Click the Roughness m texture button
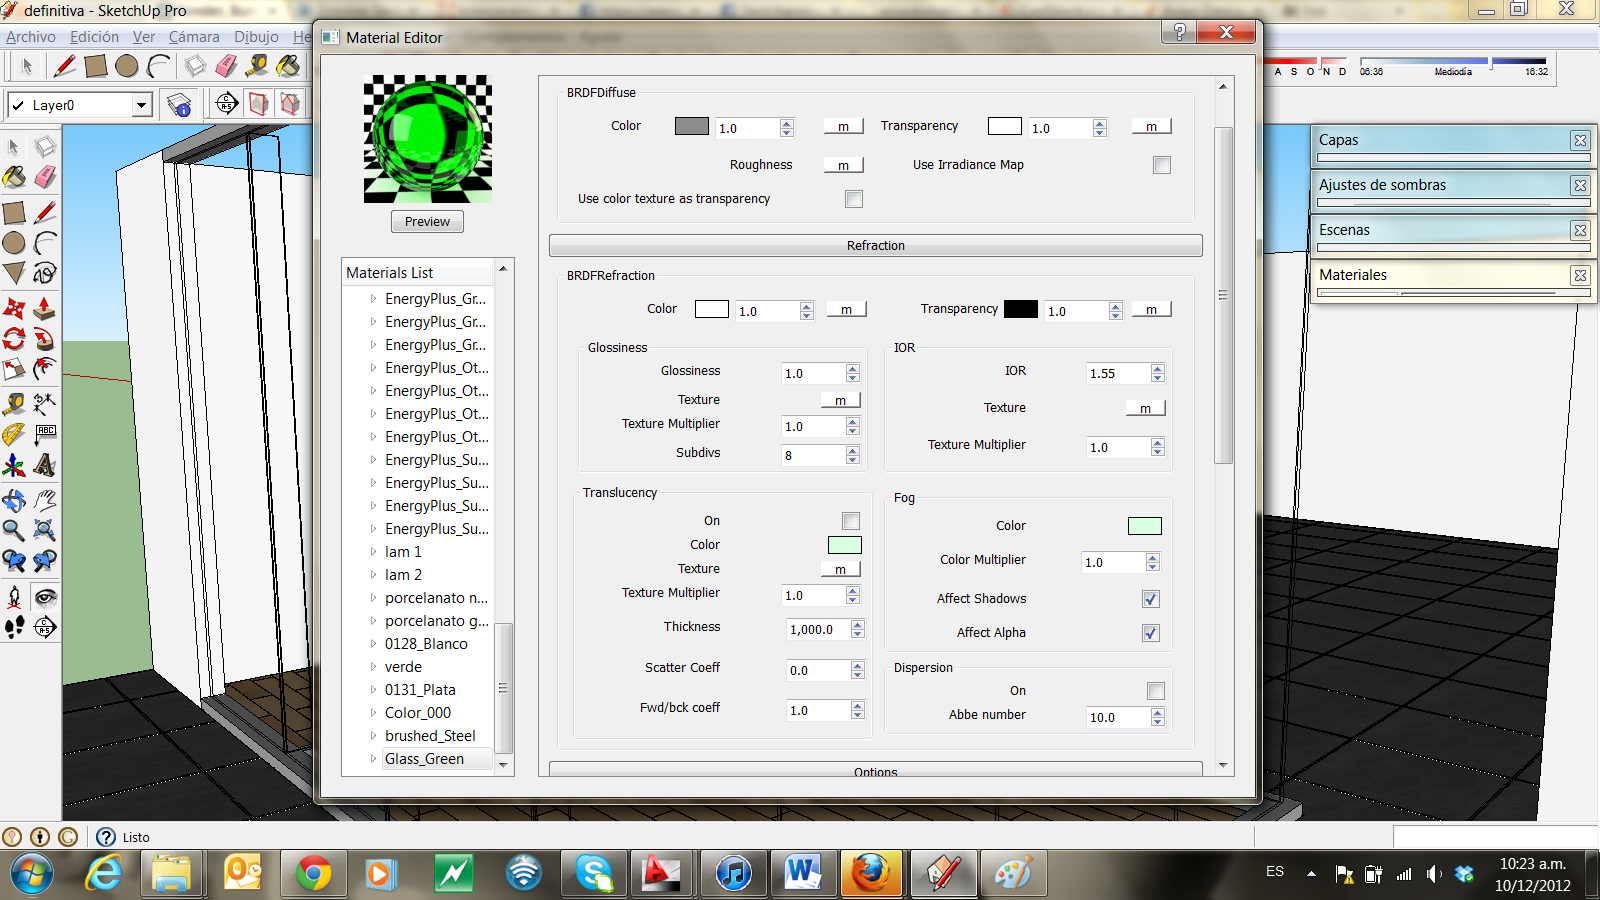The height and width of the screenshot is (900, 1600). [x=843, y=165]
